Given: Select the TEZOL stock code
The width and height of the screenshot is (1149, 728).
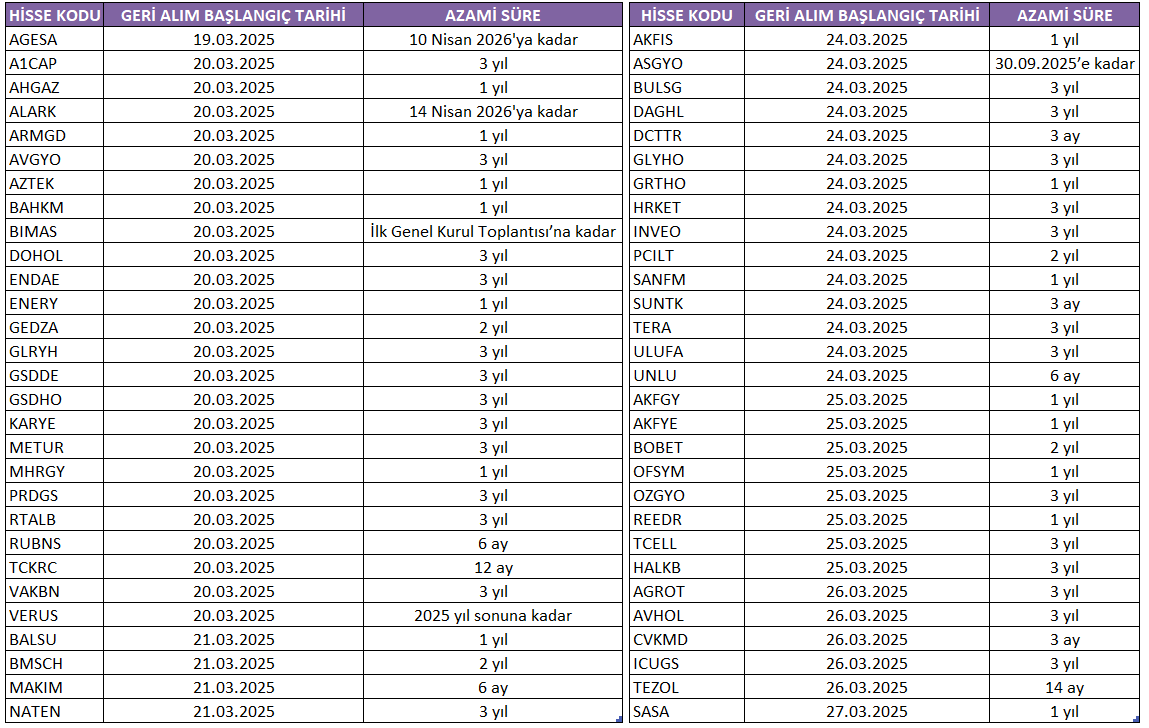Looking at the screenshot, I should (x=687, y=688).
